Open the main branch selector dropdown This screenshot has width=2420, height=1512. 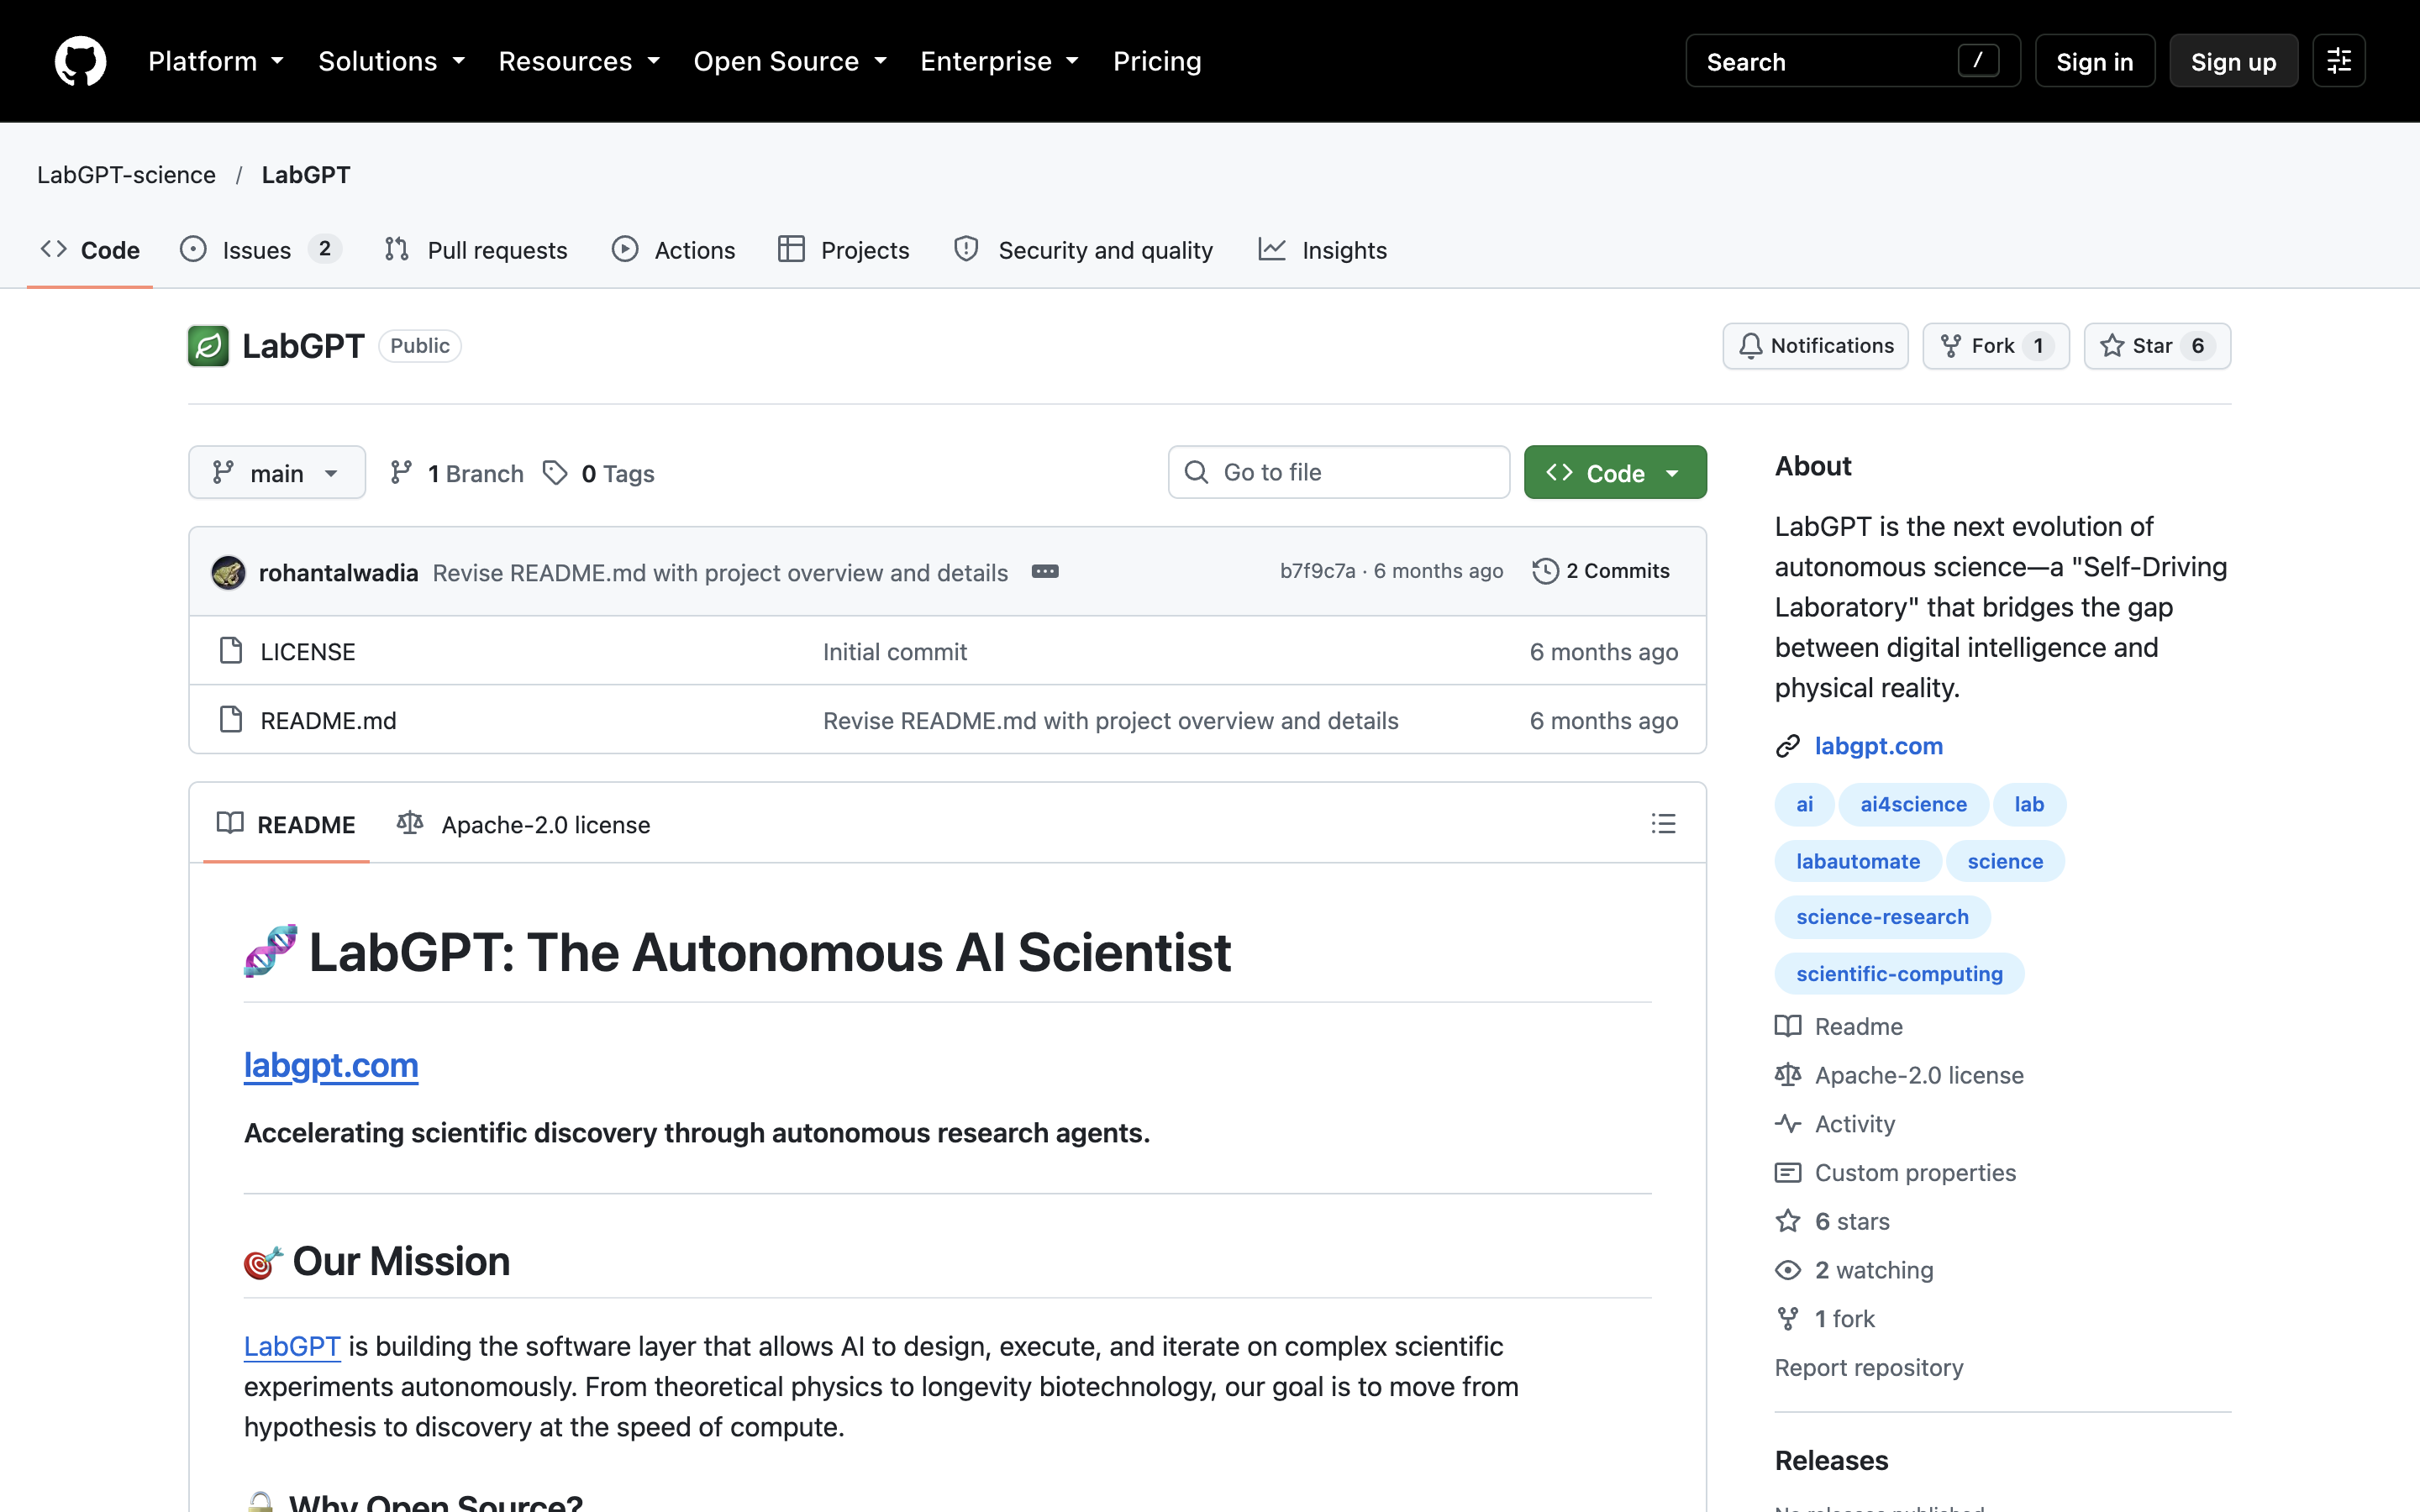[x=277, y=472]
